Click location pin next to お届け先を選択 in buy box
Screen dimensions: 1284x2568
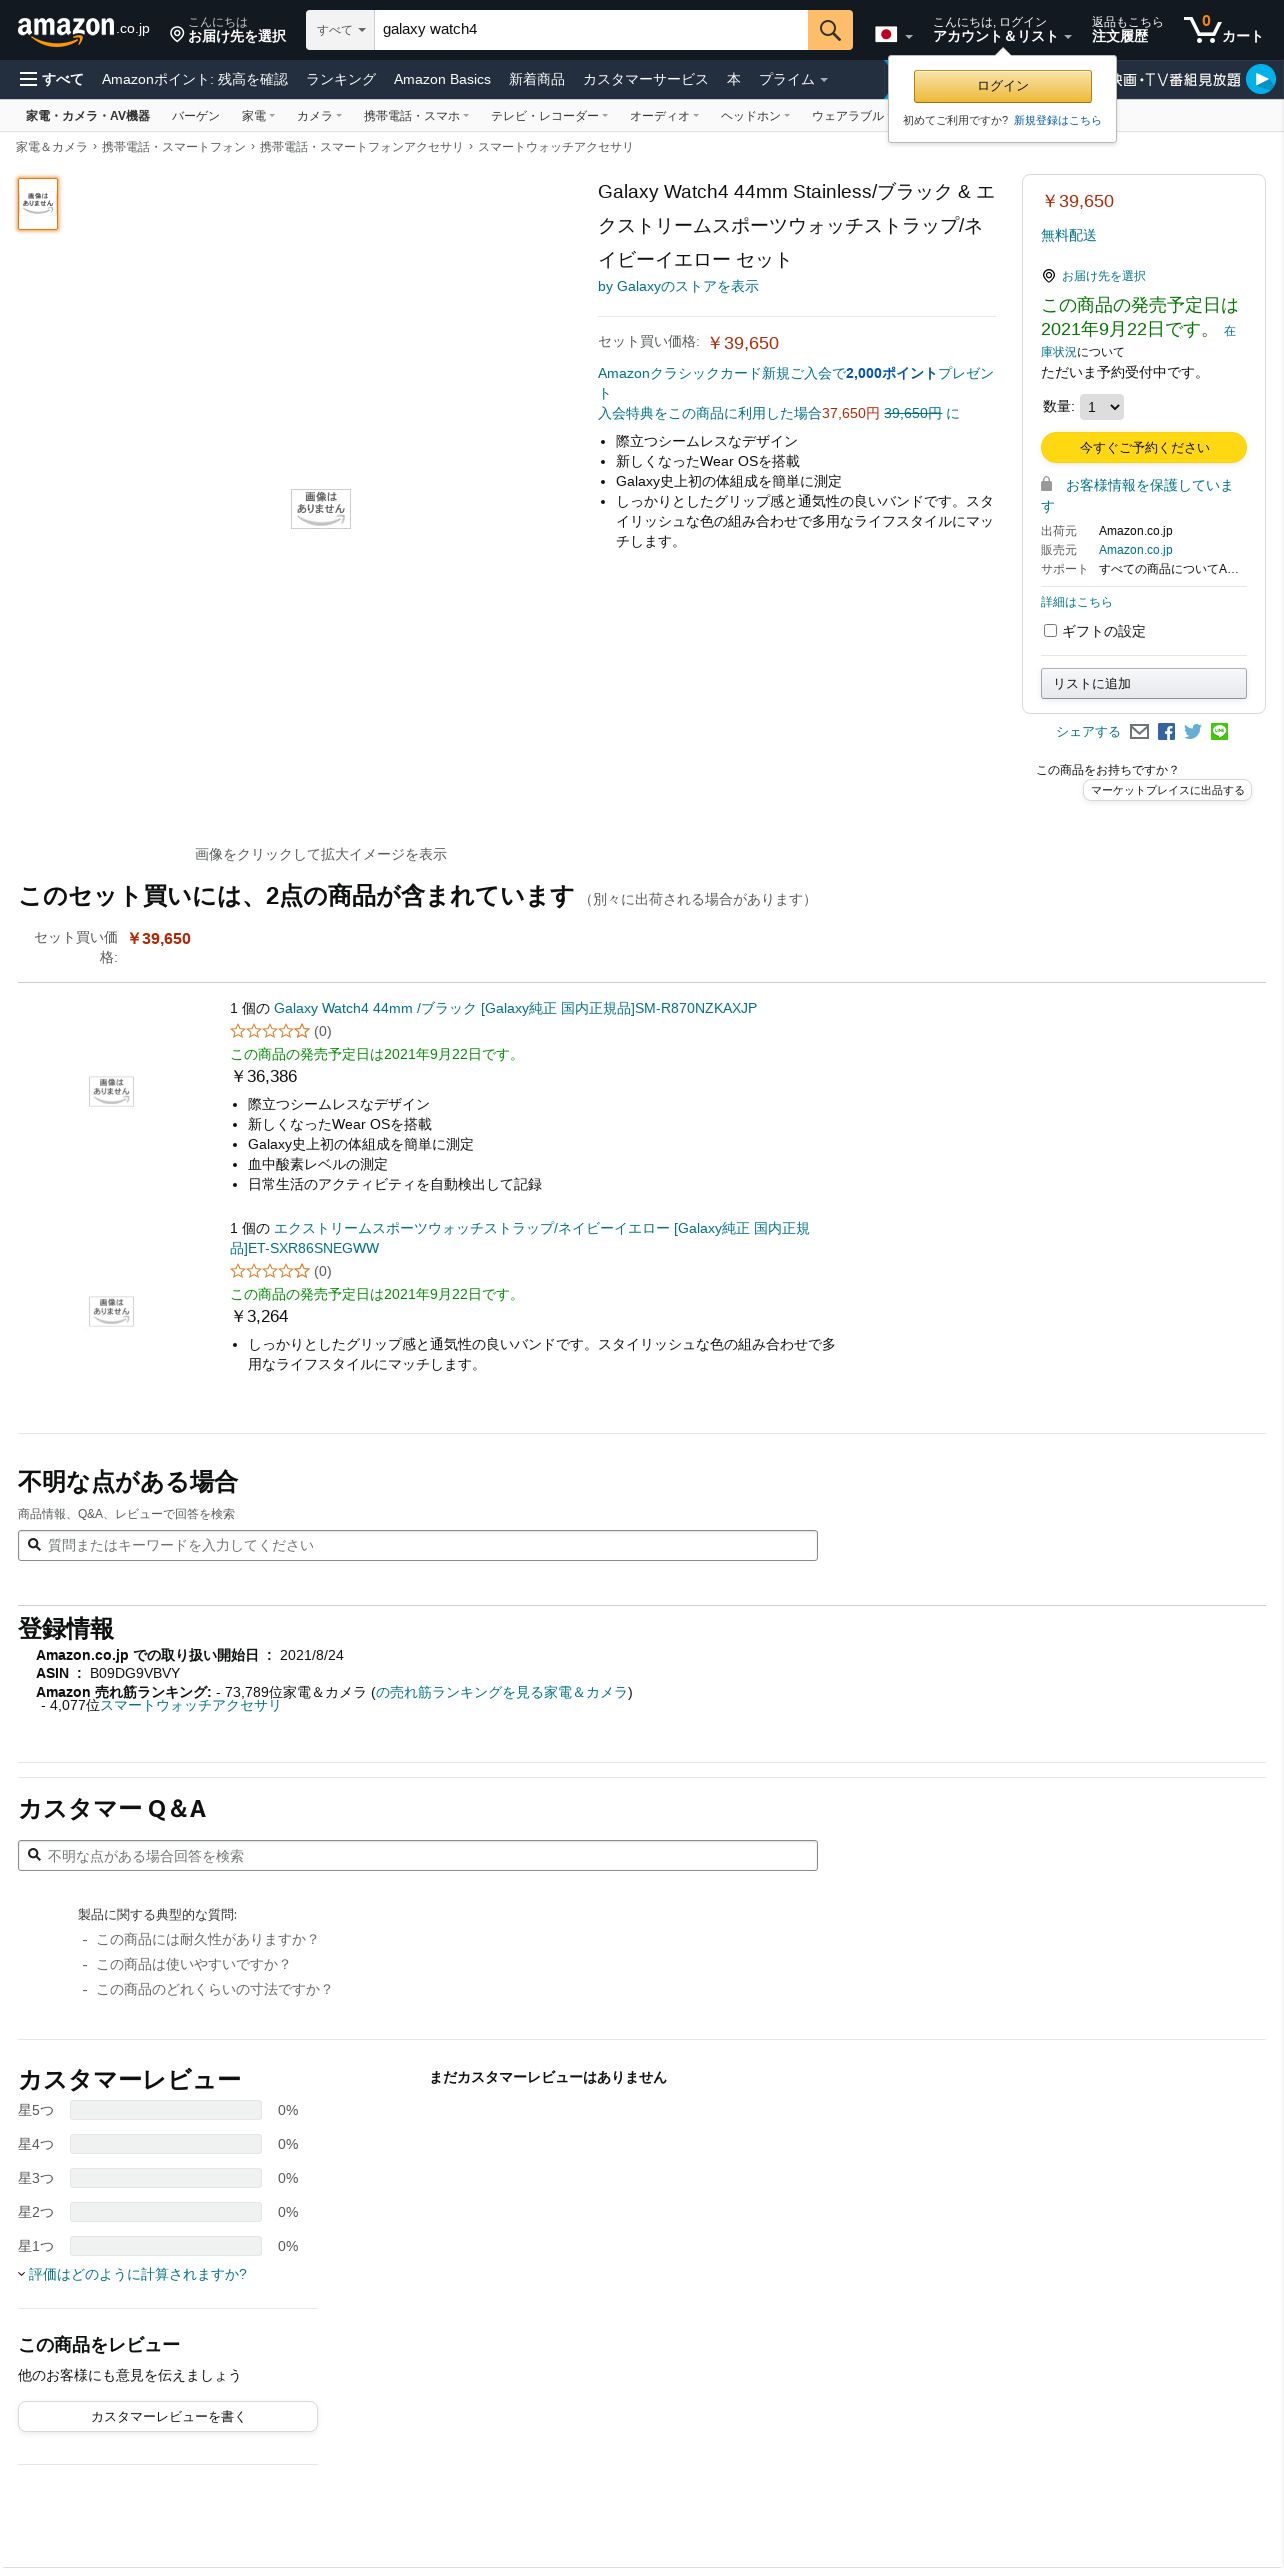1048,276
